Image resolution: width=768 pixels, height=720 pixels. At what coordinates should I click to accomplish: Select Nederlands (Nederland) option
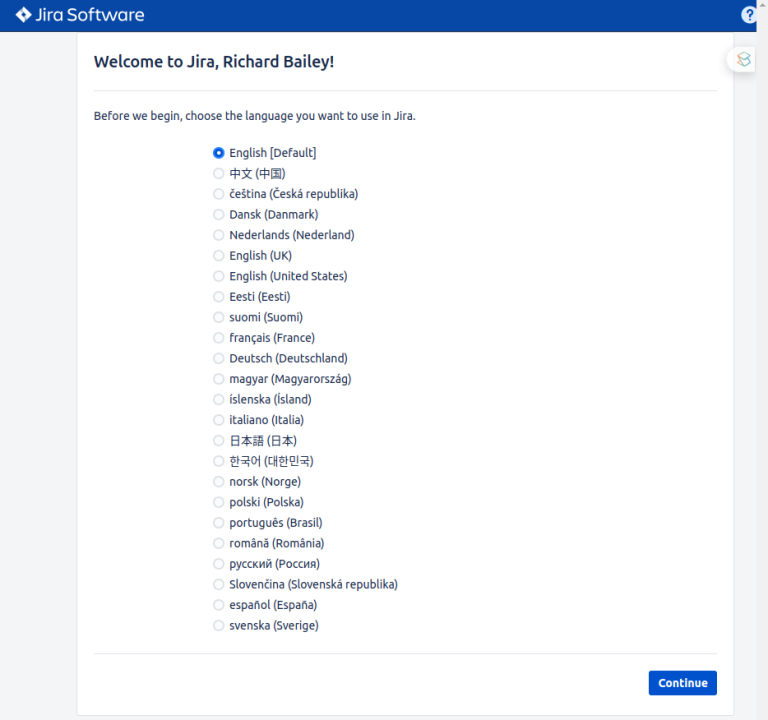(x=218, y=235)
